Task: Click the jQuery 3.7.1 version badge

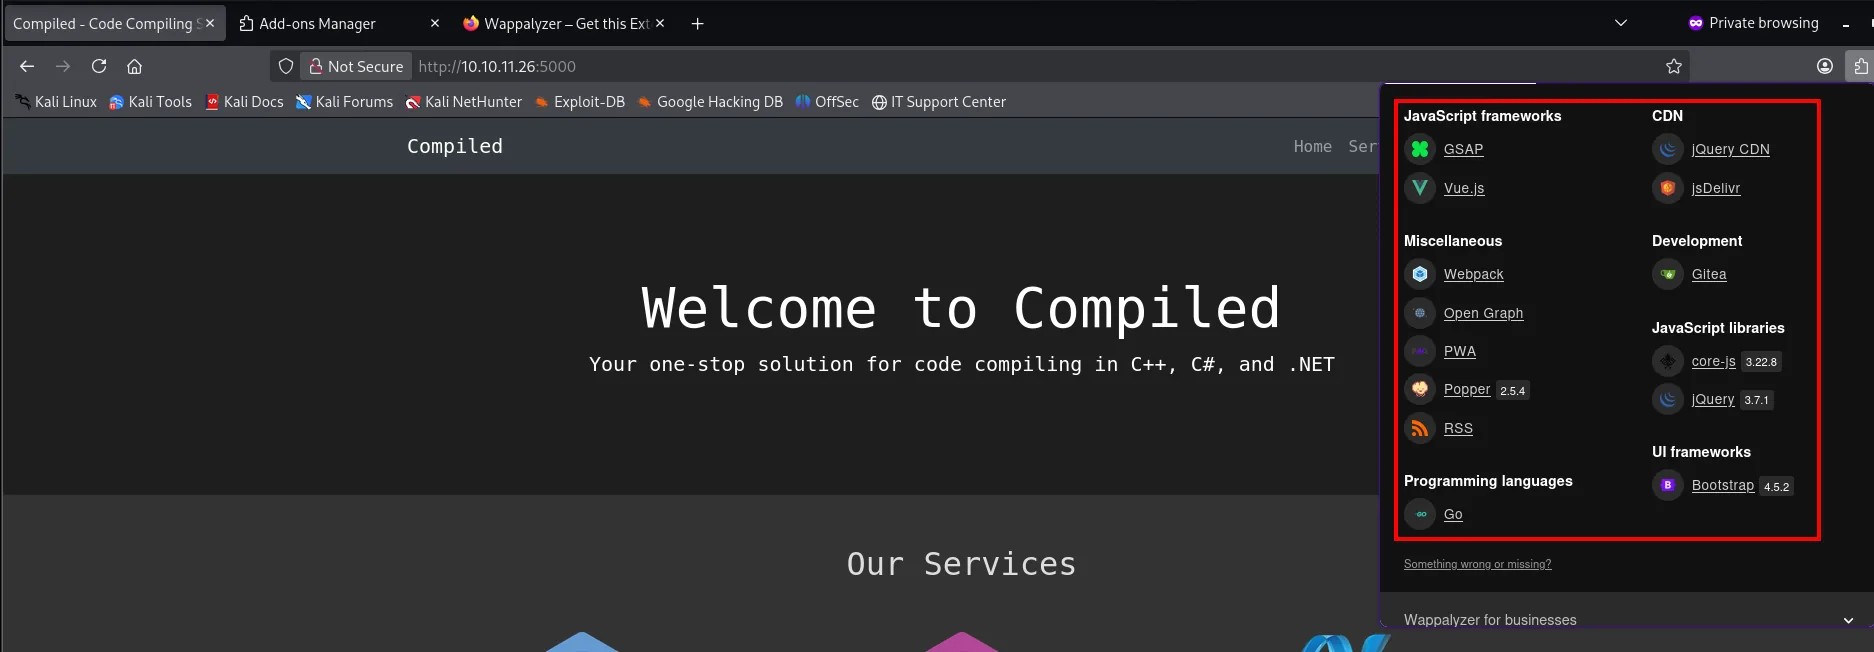Action: (x=1757, y=400)
